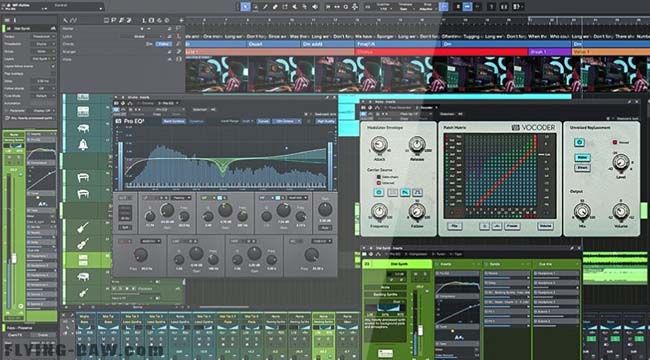Select the Arrow tool in the toolbar
Viewport: 650px width, 360px height.
coord(245,6)
